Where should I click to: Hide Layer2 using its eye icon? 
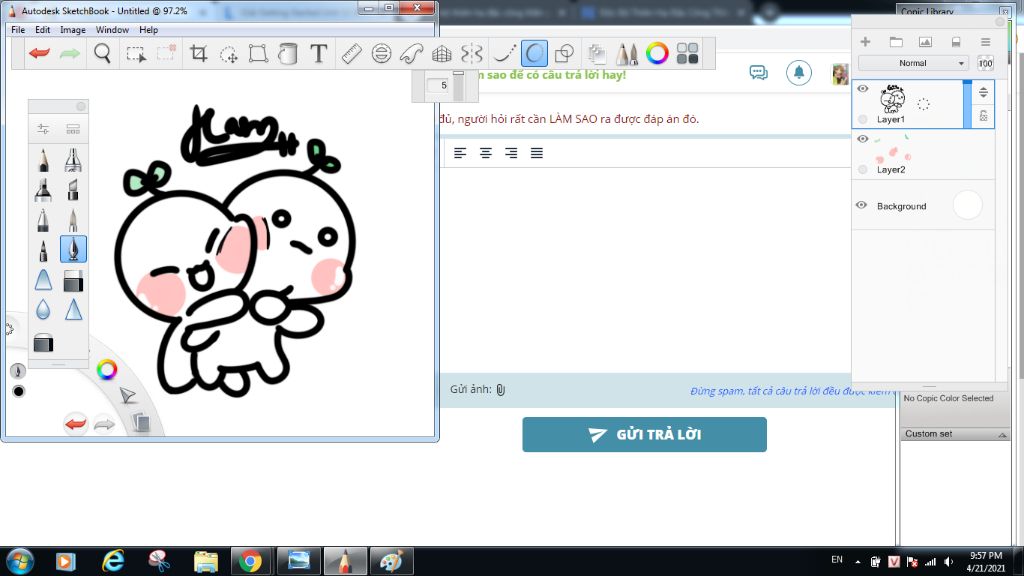(x=863, y=139)
